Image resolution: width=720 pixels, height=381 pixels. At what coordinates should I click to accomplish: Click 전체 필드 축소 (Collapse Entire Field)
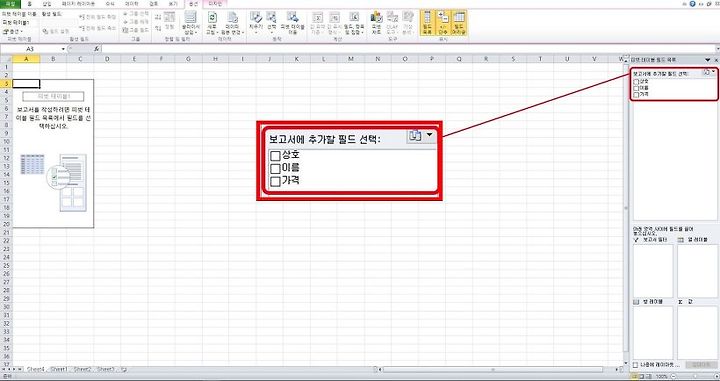pos(97,28)
